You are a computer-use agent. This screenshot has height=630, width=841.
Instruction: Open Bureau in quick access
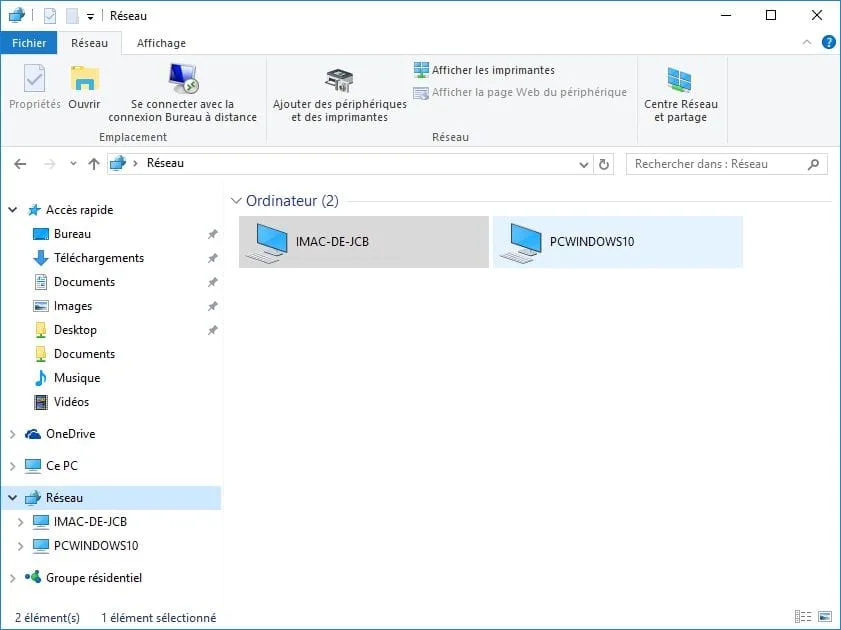(72, 234)
